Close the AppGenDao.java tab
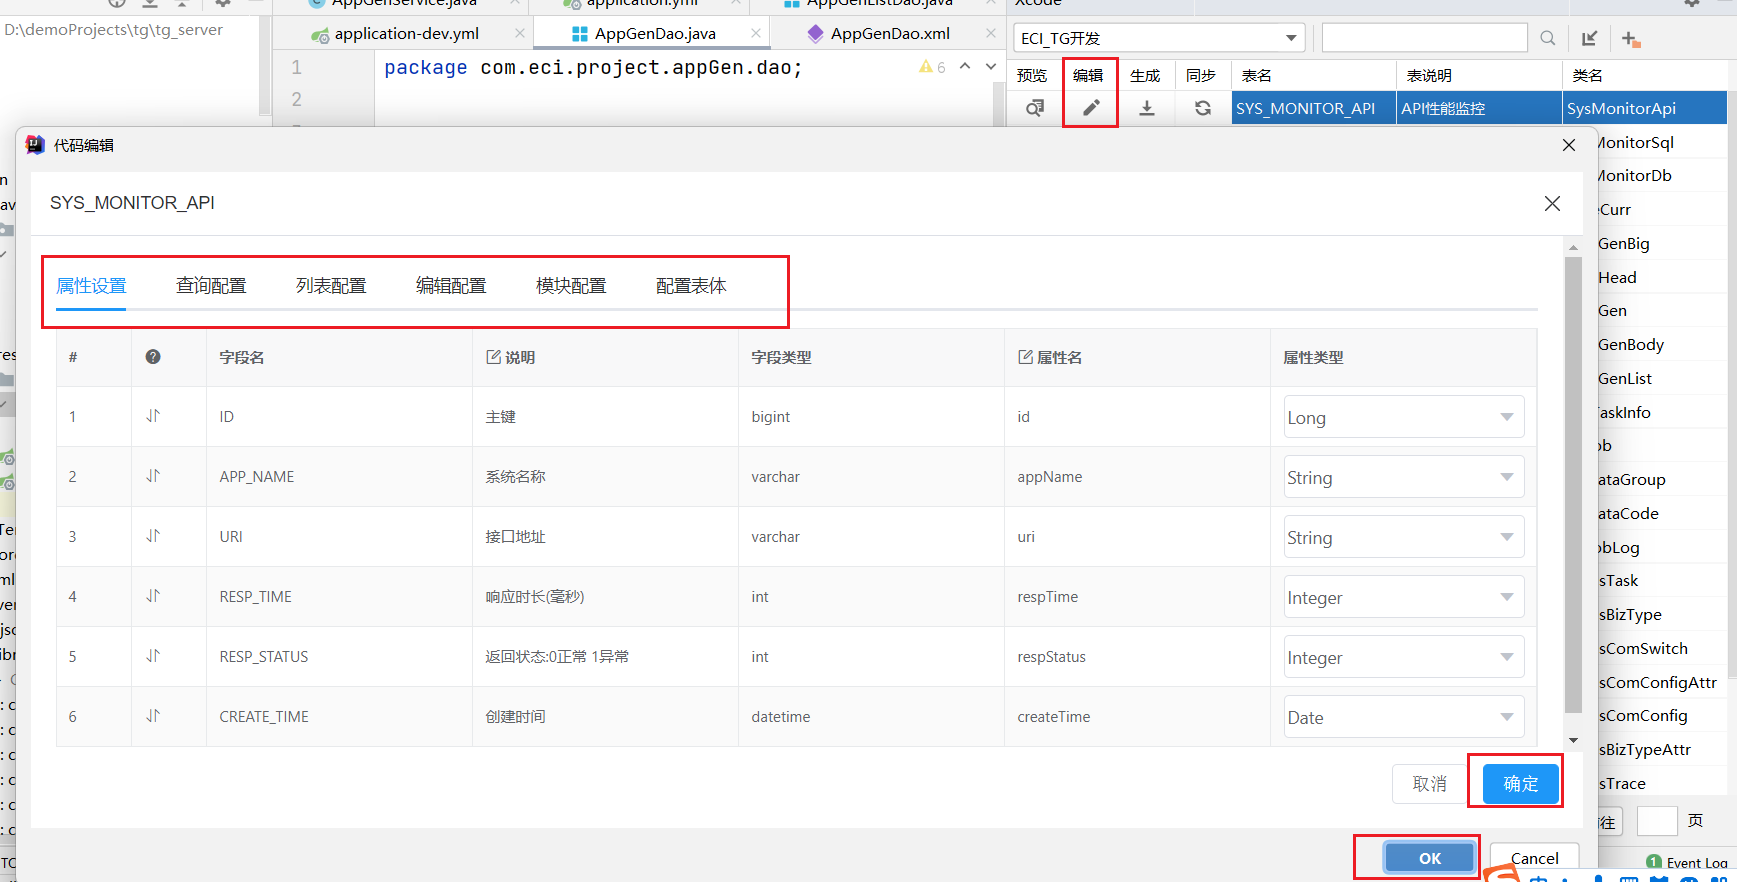This screenshot has height=882, width=1737. [756, 33]
